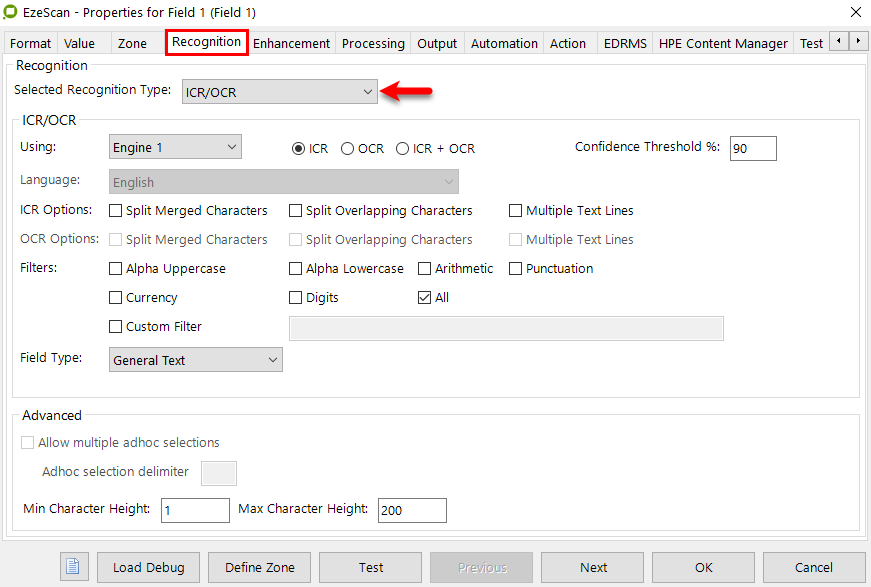Click the Load Debug button

click(x=148, y=567)
